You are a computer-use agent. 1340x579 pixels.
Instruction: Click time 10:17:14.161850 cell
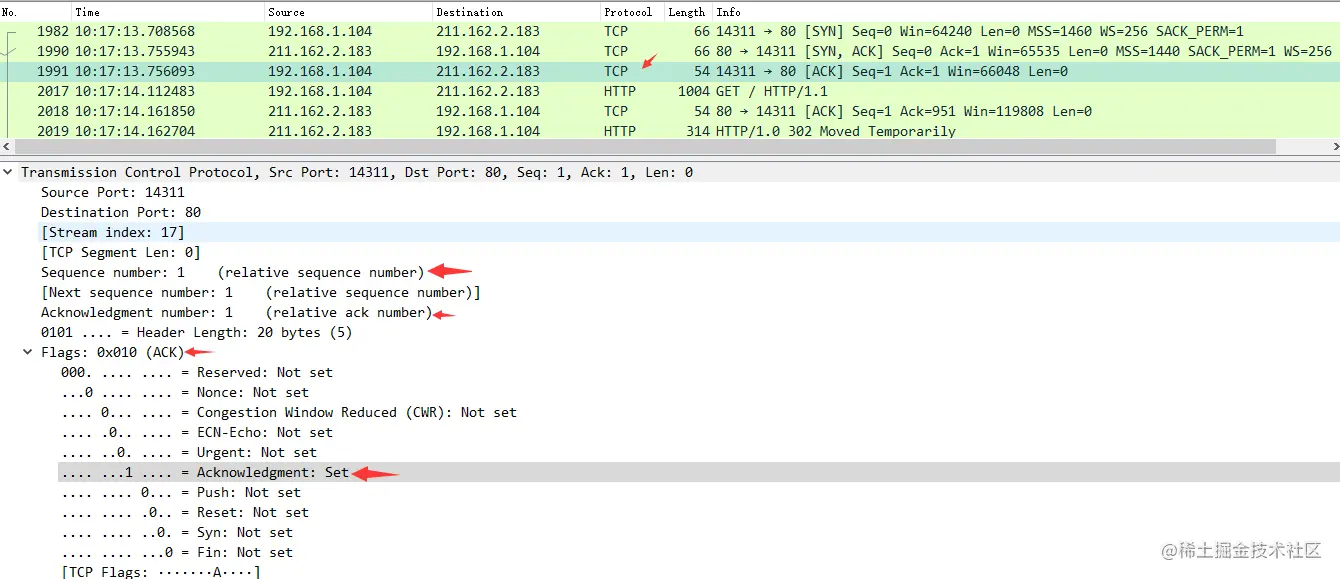[x=135, y=111]
